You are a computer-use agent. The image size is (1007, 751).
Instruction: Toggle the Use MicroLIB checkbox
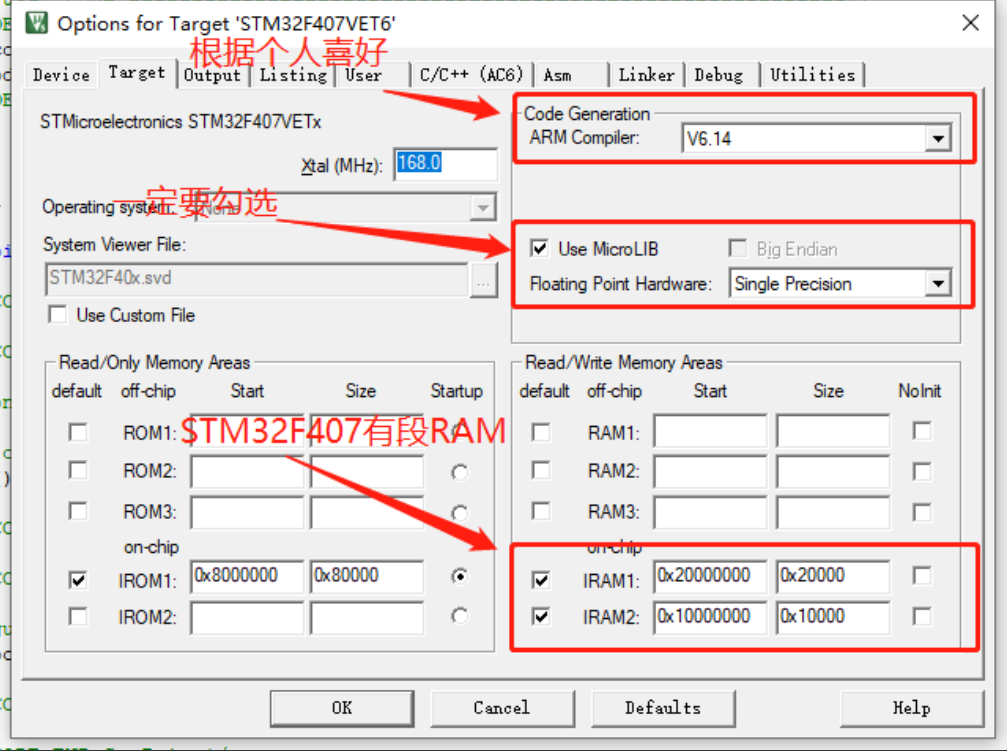click(539, 248)
